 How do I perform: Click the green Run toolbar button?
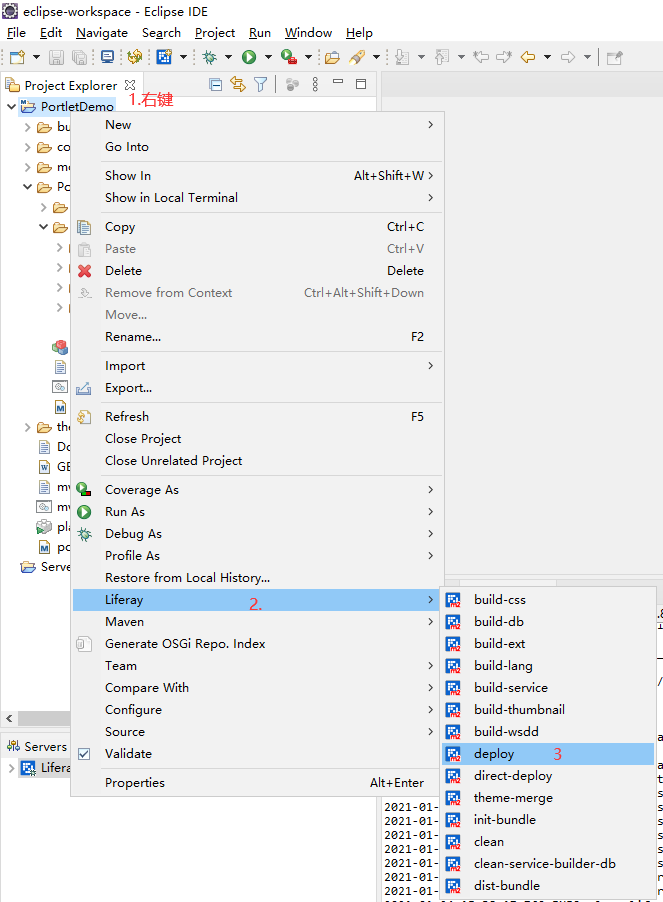click(x=249, y=57)
